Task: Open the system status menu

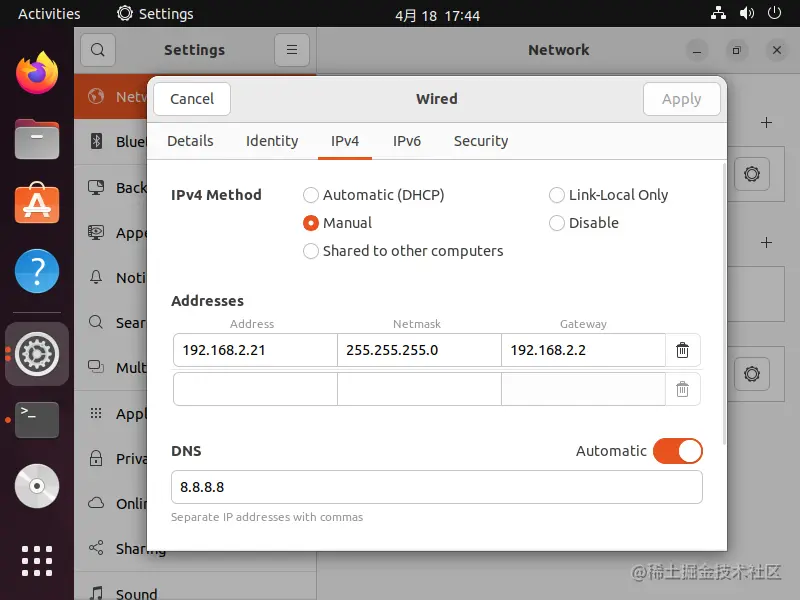Action: pyautogui.click(x=748, y=14)
